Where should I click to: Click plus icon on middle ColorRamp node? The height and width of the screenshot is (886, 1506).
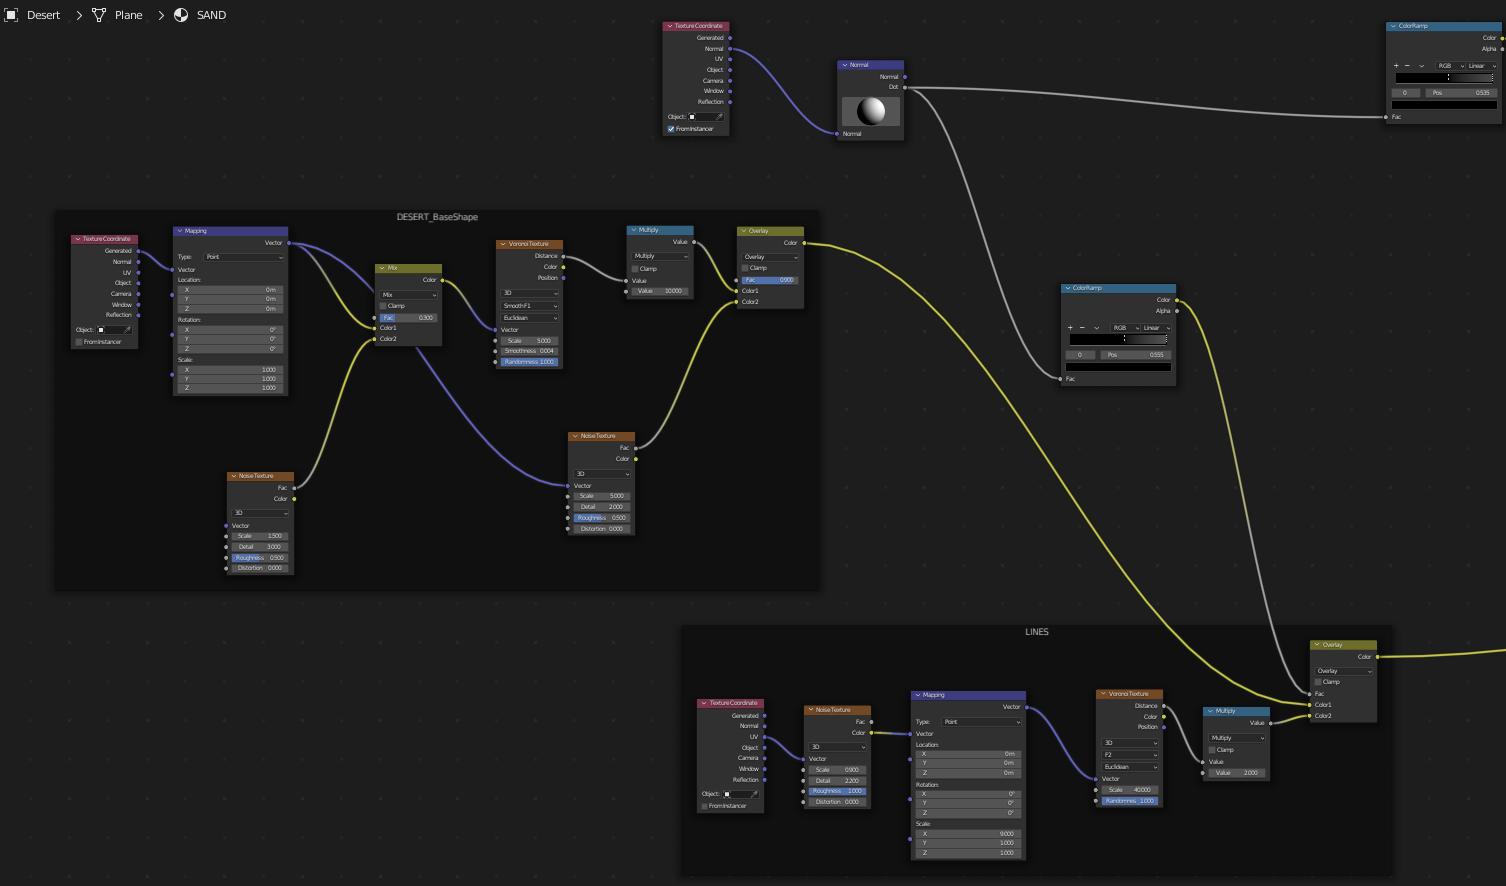(1070, 328)
